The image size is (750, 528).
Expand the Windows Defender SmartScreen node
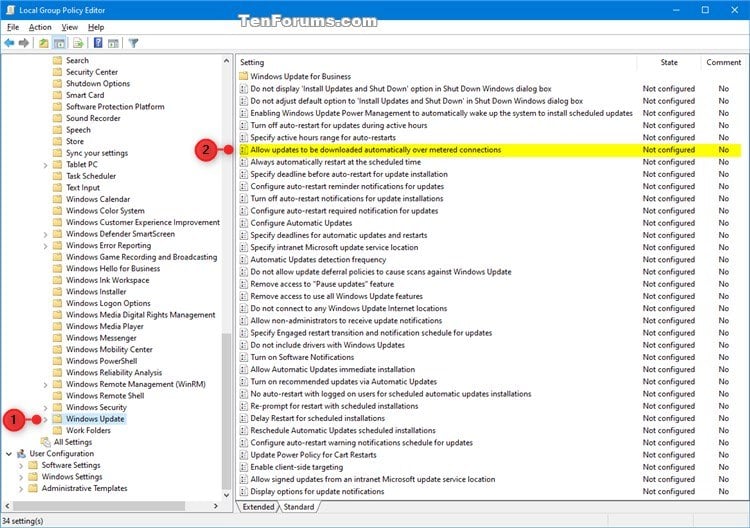tap(45, 234)
